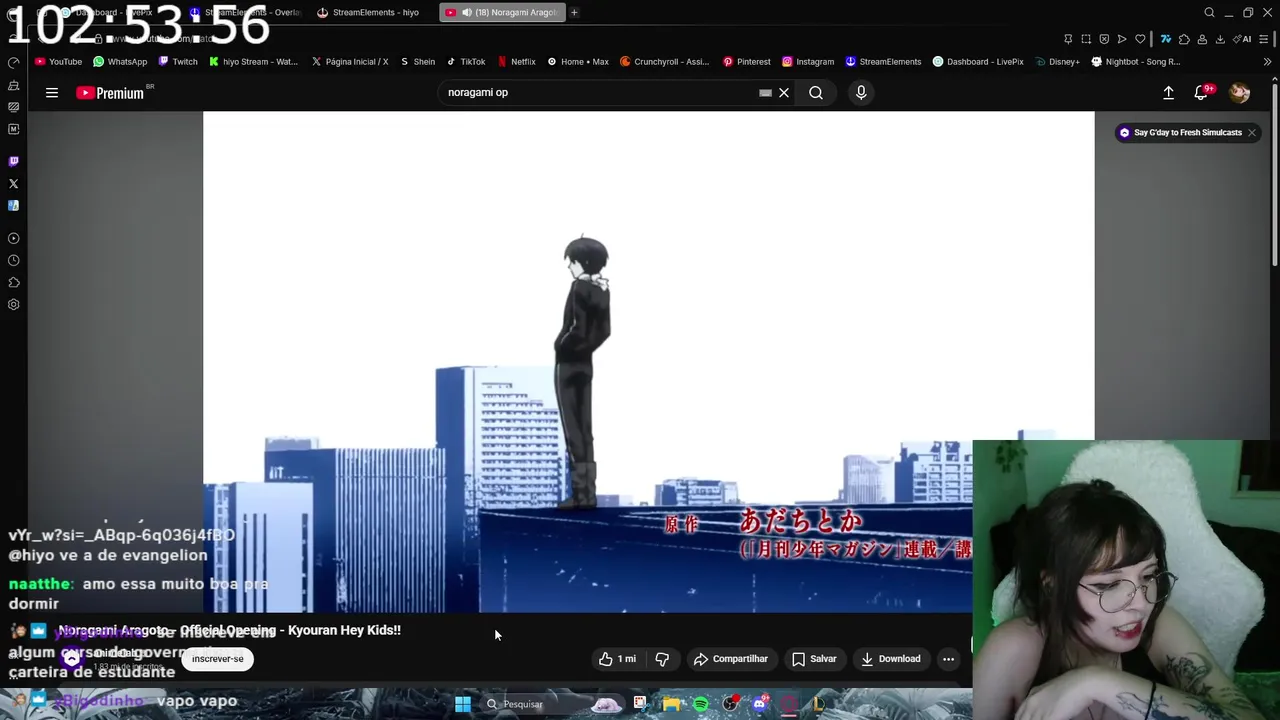Open Instagram bookmark
The height and width of the screenshot is (720, 1280).
coord(808,62)
